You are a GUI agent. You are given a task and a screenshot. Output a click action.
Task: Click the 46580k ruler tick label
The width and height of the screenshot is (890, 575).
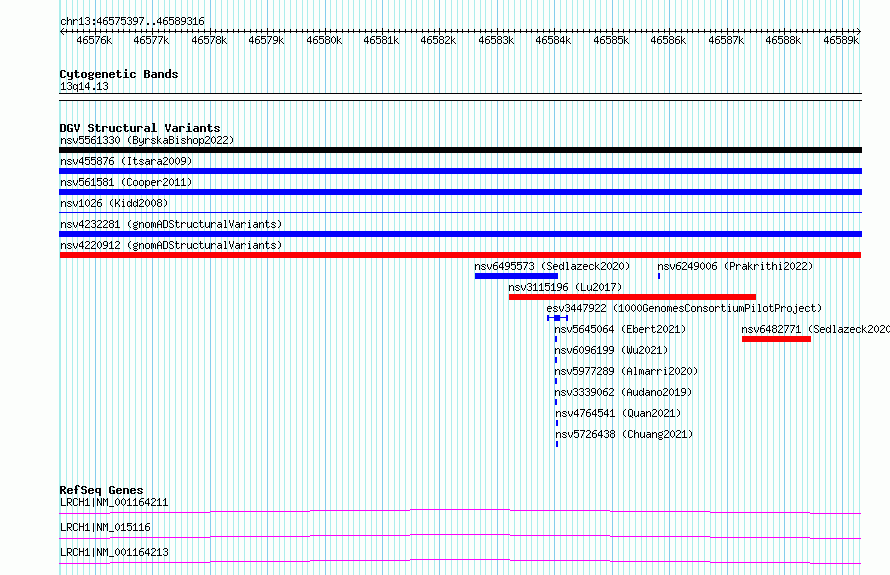tap(324, 40)
